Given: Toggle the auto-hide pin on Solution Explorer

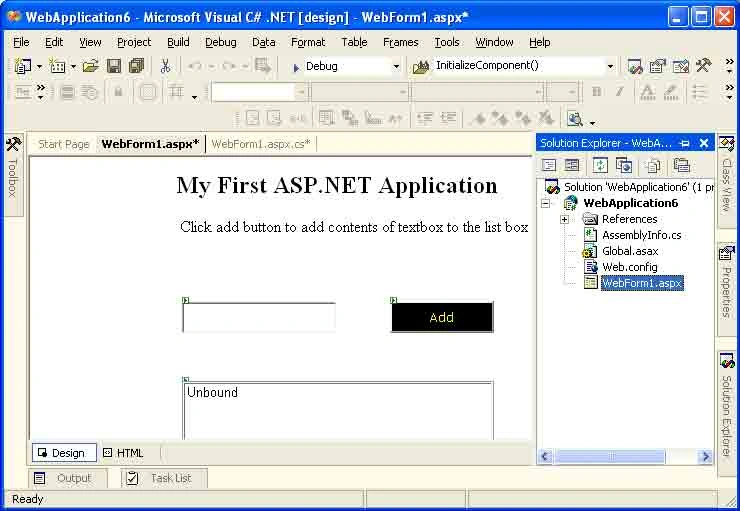Looking at the screenshot, I should [684, 143].
